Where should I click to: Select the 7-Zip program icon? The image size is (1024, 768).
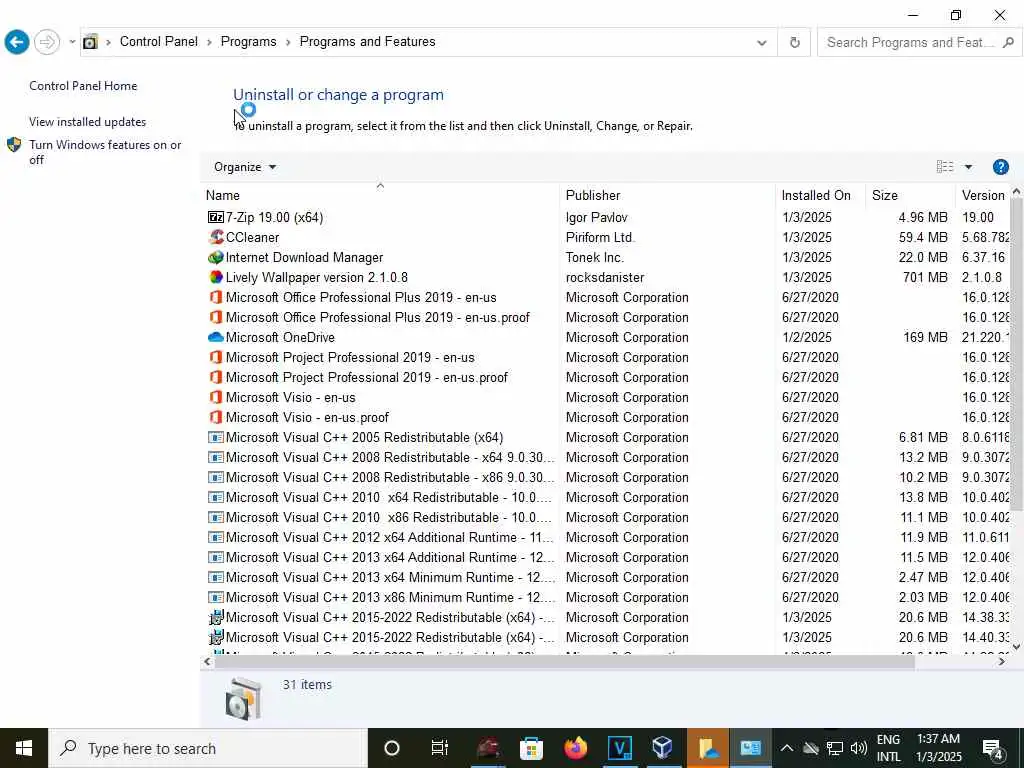click(x=216, y=217)
